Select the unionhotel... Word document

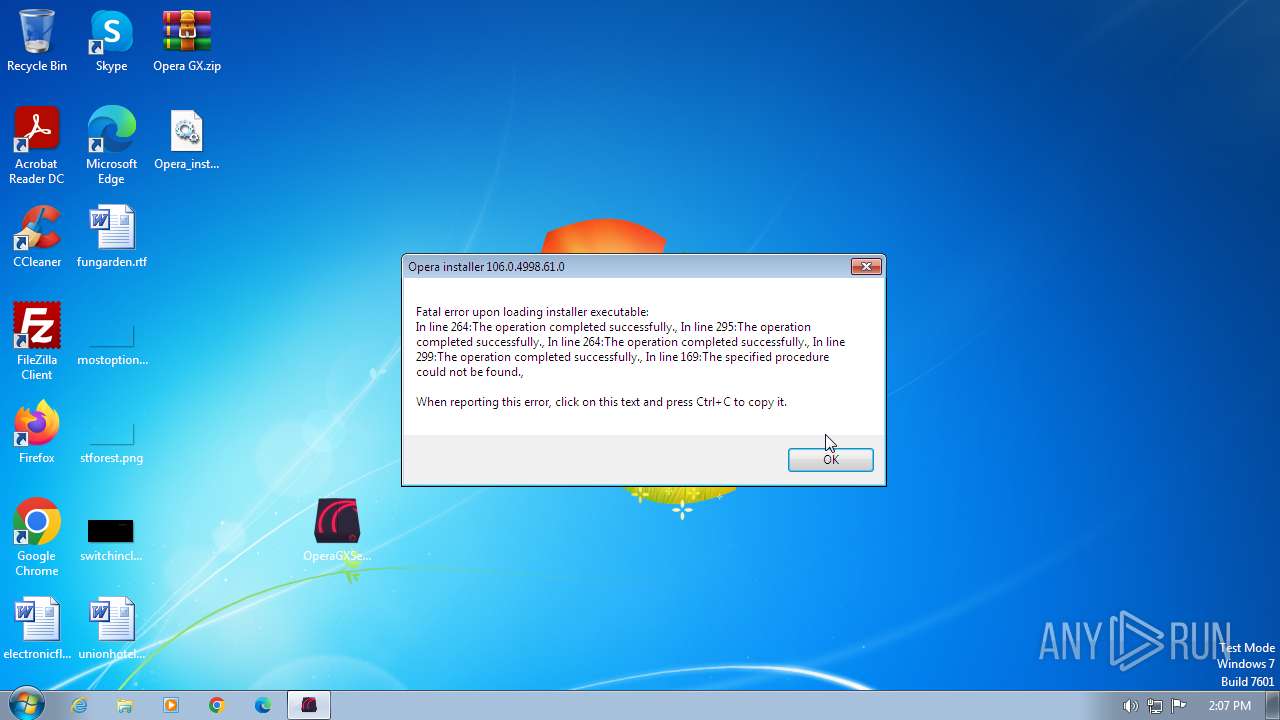point(112,629)
